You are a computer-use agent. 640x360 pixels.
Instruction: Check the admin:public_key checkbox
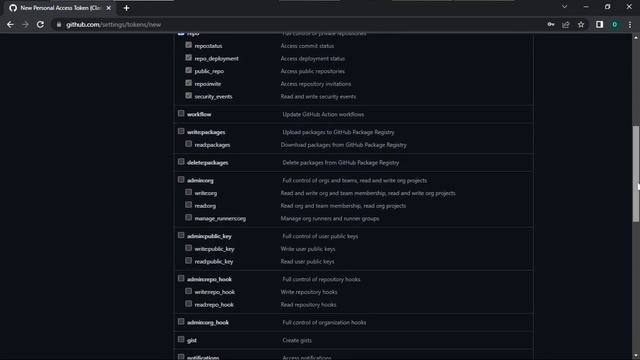pos(181,235)
